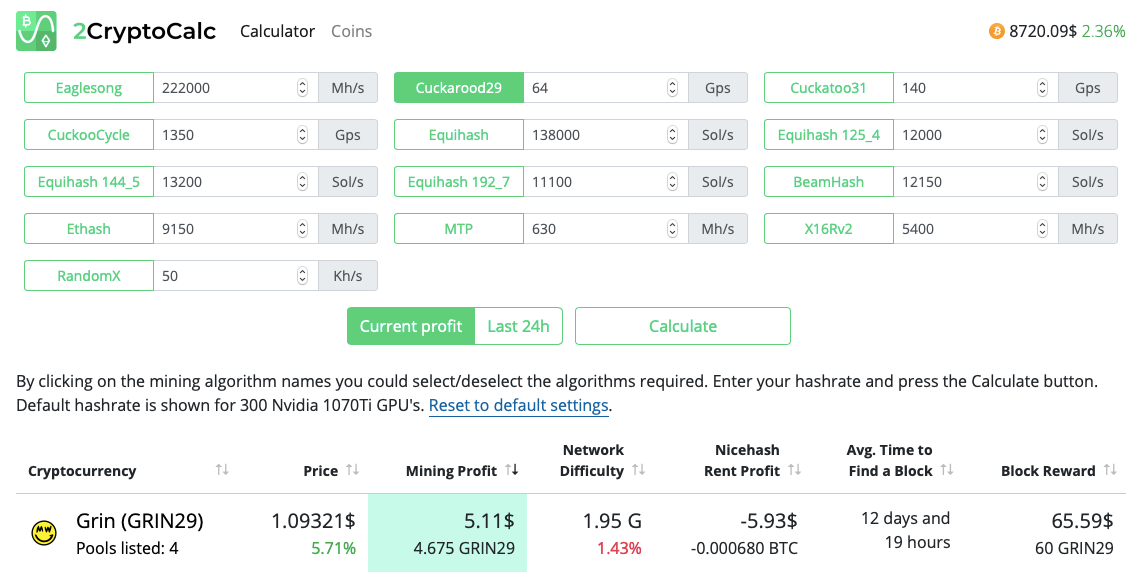Click the Cuckarood29 hashrate spinner arrows
This screenshot has width=1139, height=578.
pos(672,88)
